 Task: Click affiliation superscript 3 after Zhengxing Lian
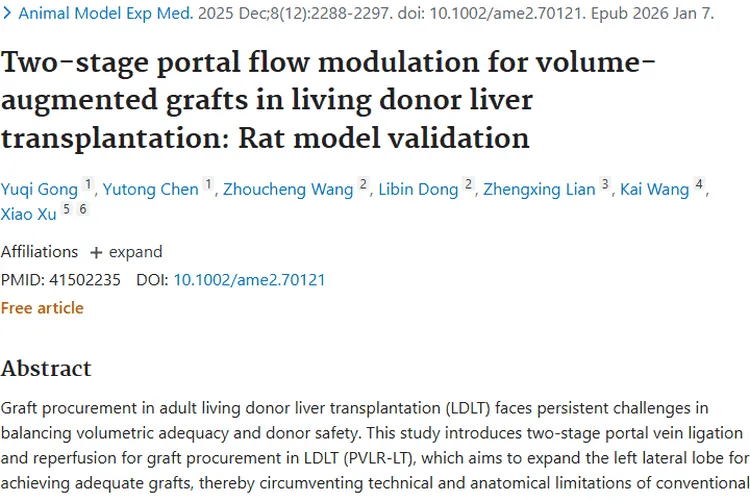pos(605,185)
